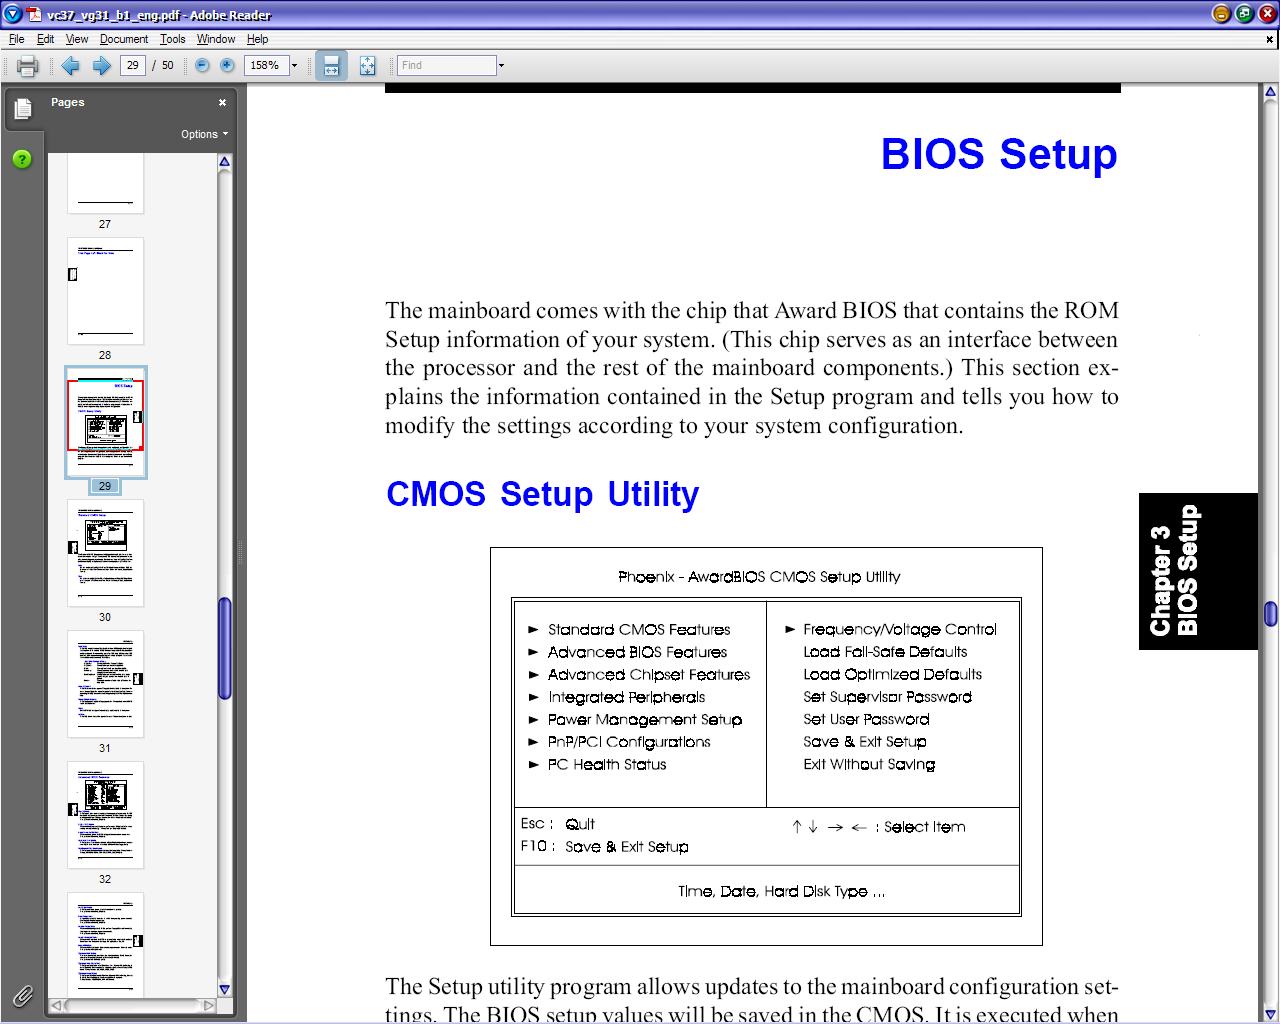Click the thumbnail panel scroll right arrow

tap(208, 1005)
